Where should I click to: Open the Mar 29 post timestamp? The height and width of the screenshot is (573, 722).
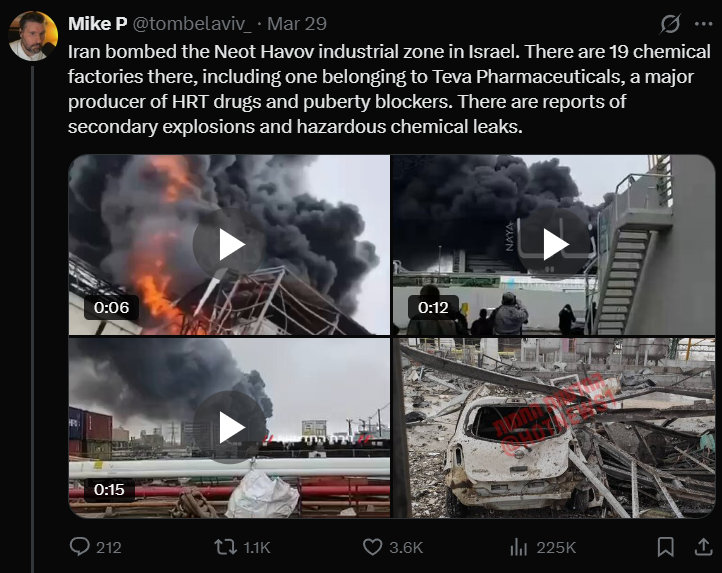[x=297, y=24]
